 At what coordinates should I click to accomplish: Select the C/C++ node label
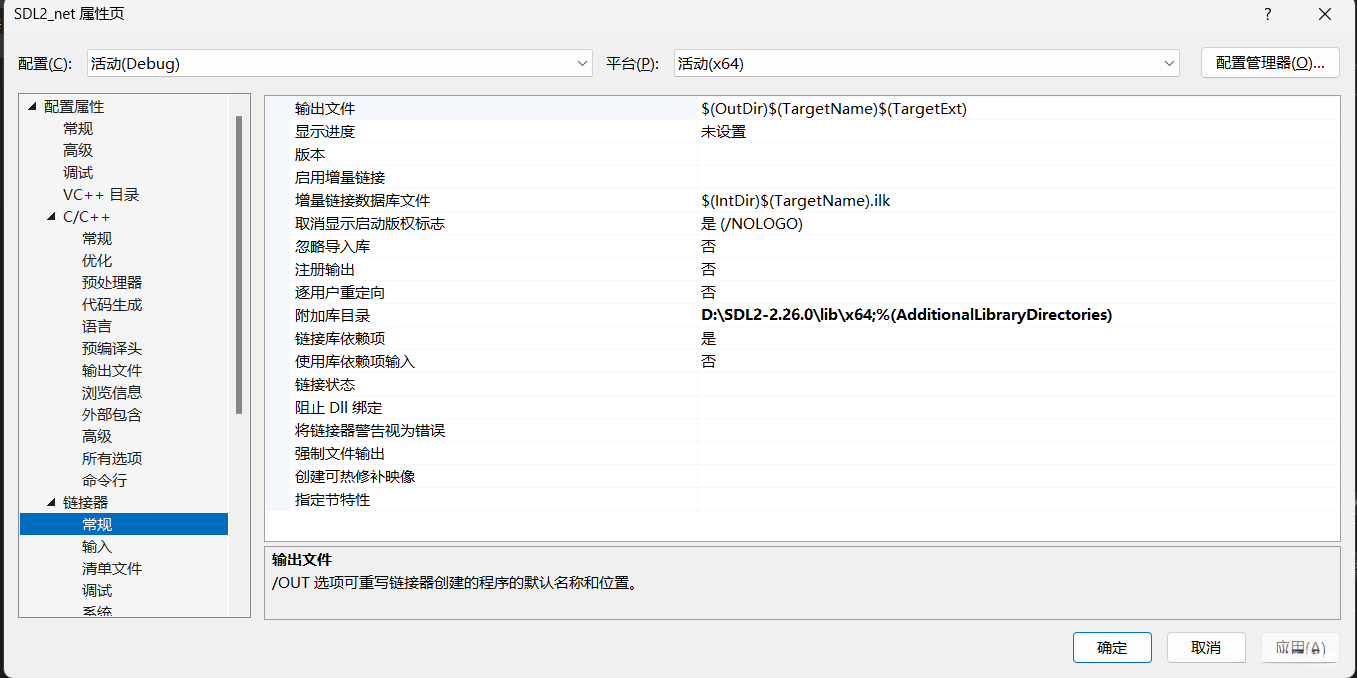click(x=87, y=216)
